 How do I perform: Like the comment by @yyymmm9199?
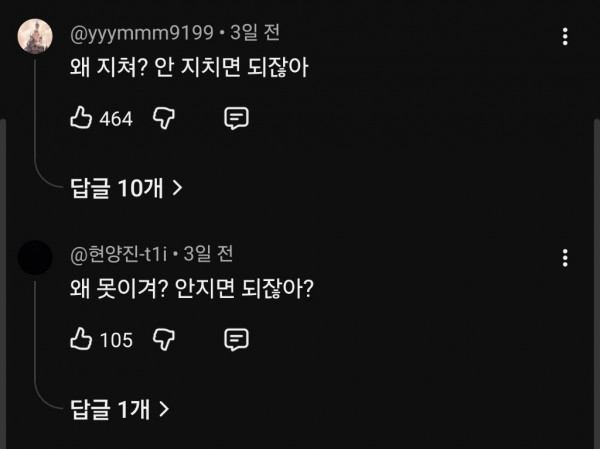[80, 119]
